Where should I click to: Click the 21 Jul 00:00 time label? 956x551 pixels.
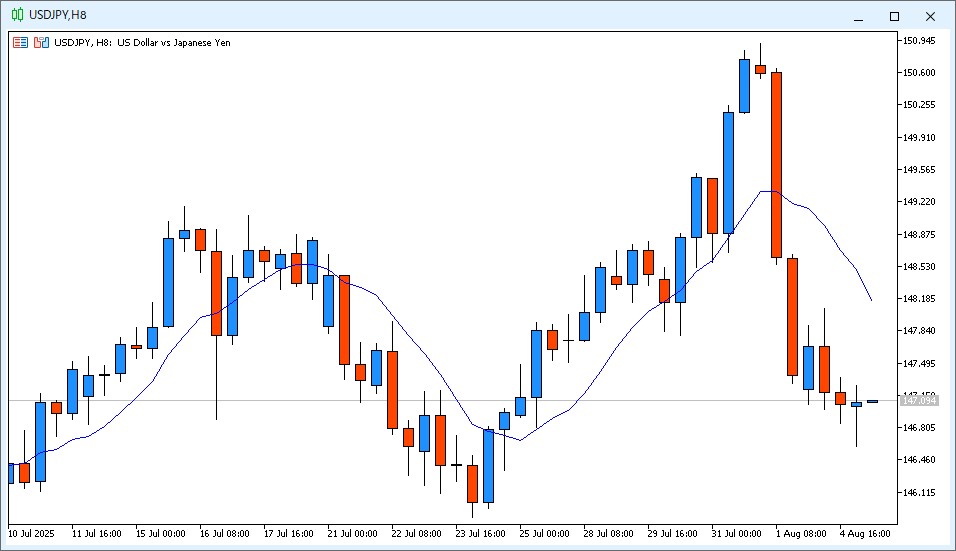tap(352, 533)
